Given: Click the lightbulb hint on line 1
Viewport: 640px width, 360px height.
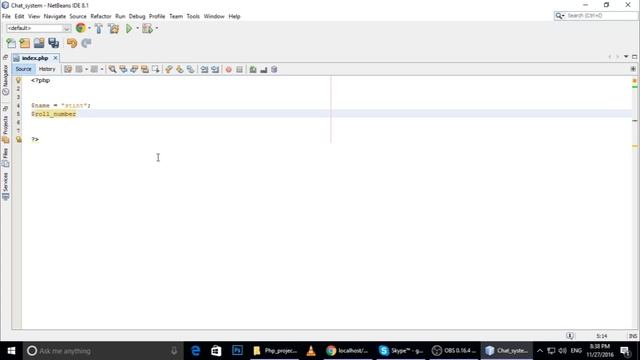Looking at the screenshot, I should tap(18, 80).
